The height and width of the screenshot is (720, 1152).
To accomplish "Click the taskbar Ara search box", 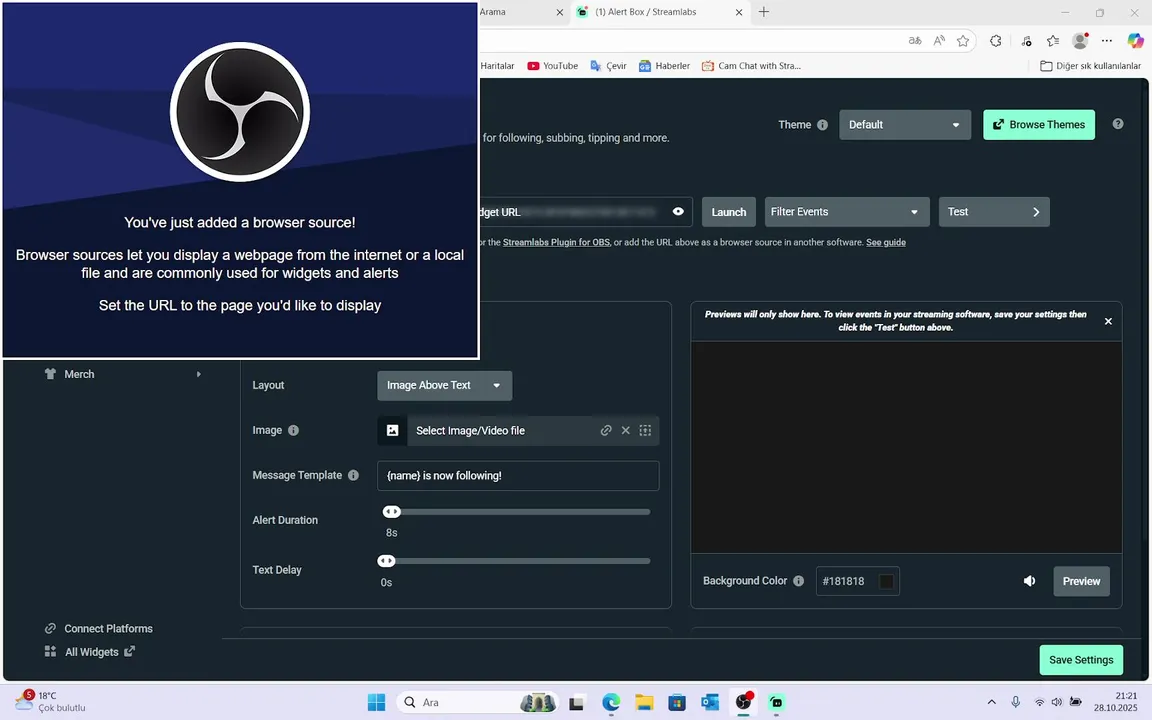I will point(478,702).
